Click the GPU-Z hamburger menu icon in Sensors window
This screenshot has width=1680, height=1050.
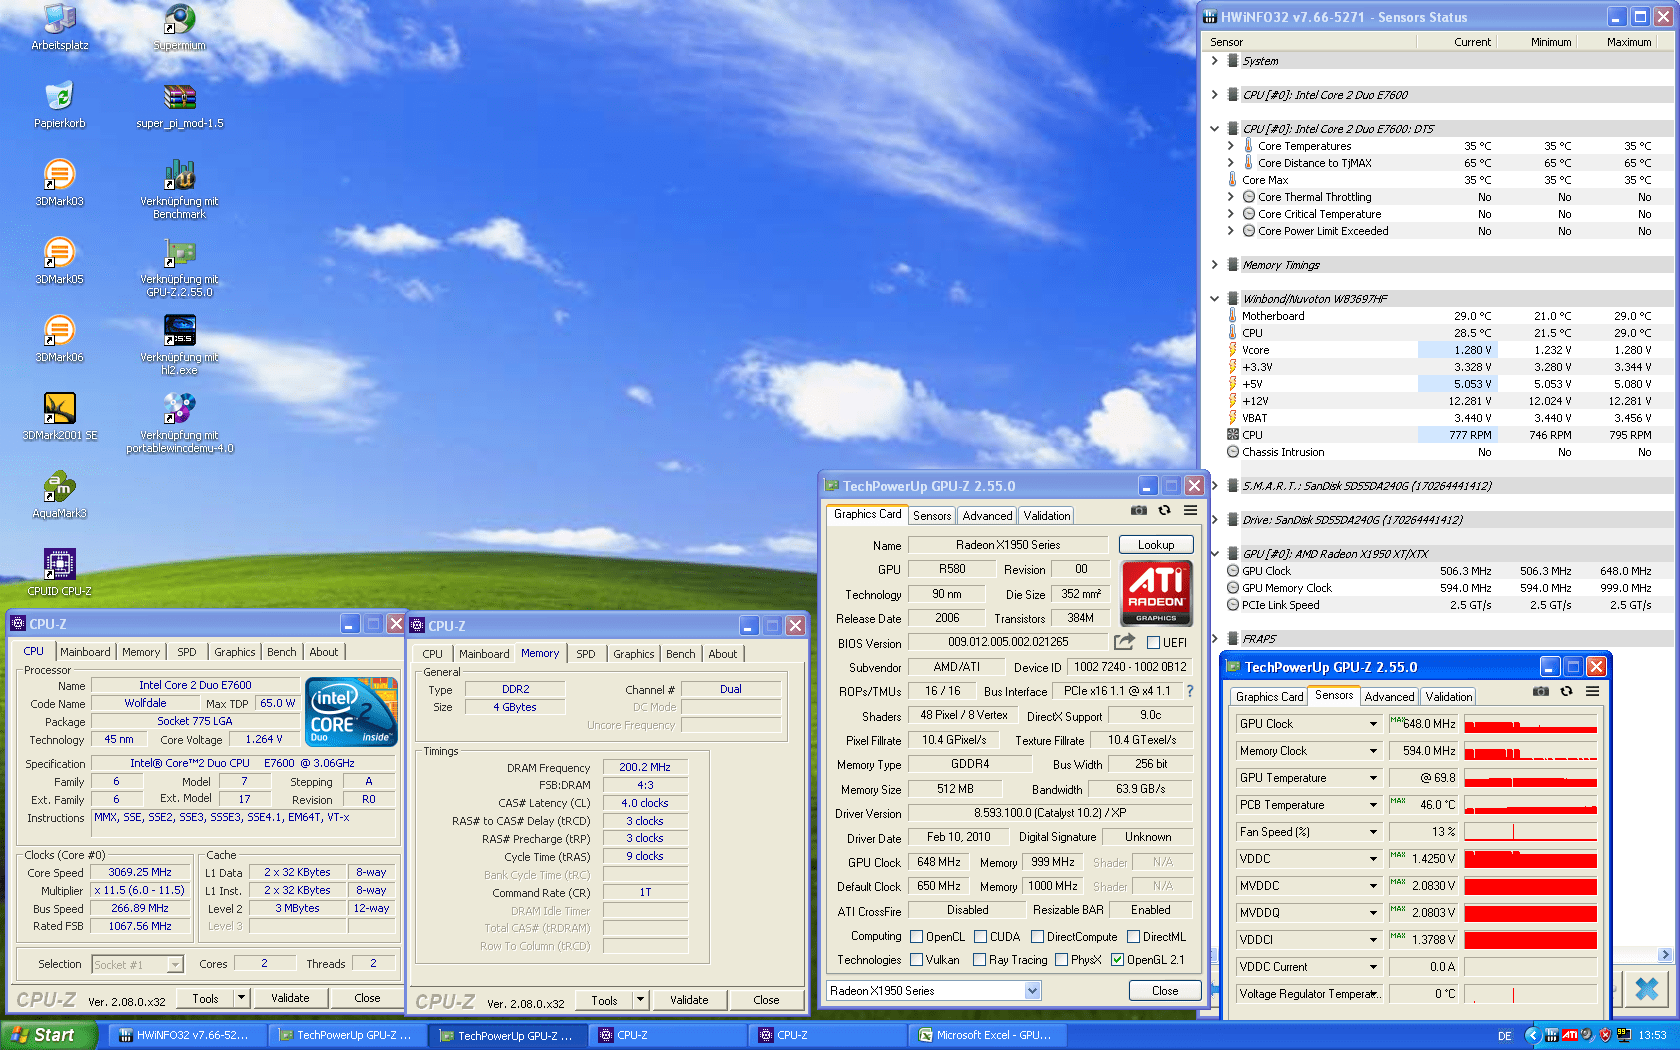pos(1592,692)
